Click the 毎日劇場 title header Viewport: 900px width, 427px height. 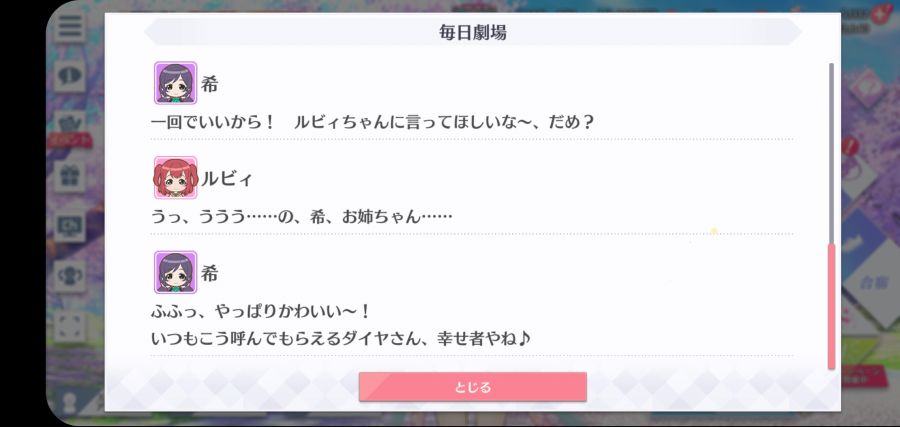[x=472, y=32]
